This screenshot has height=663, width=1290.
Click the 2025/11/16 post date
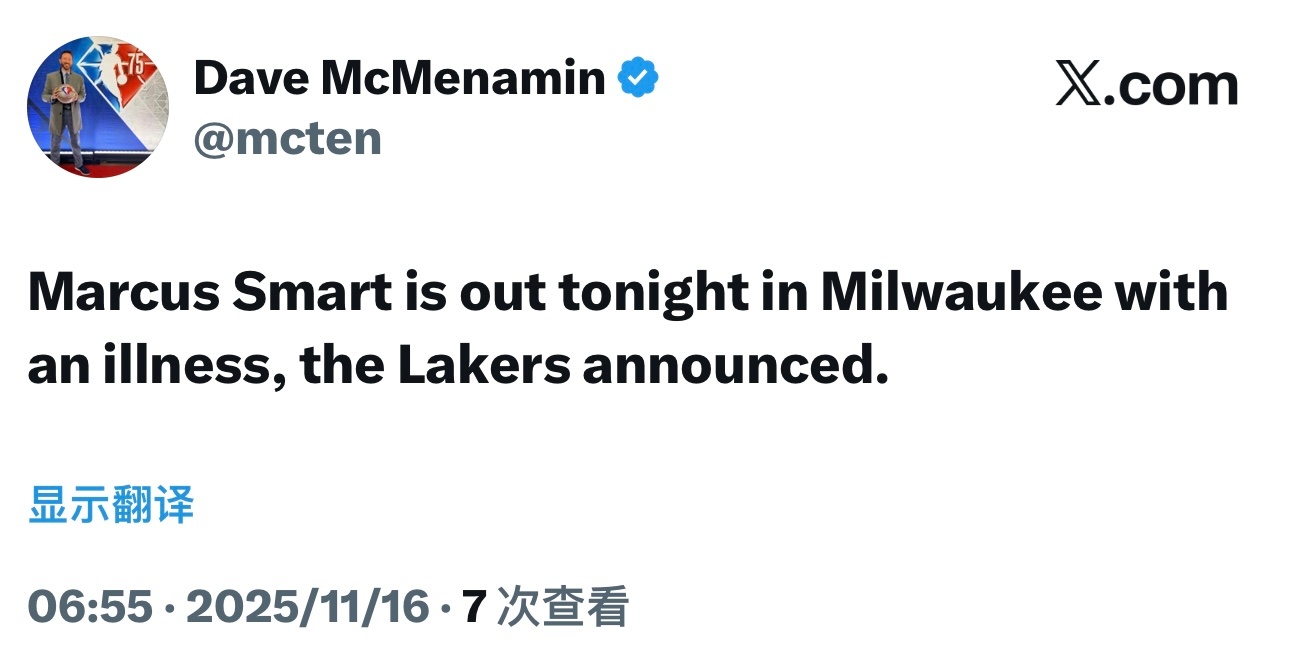tap(308, 606)
